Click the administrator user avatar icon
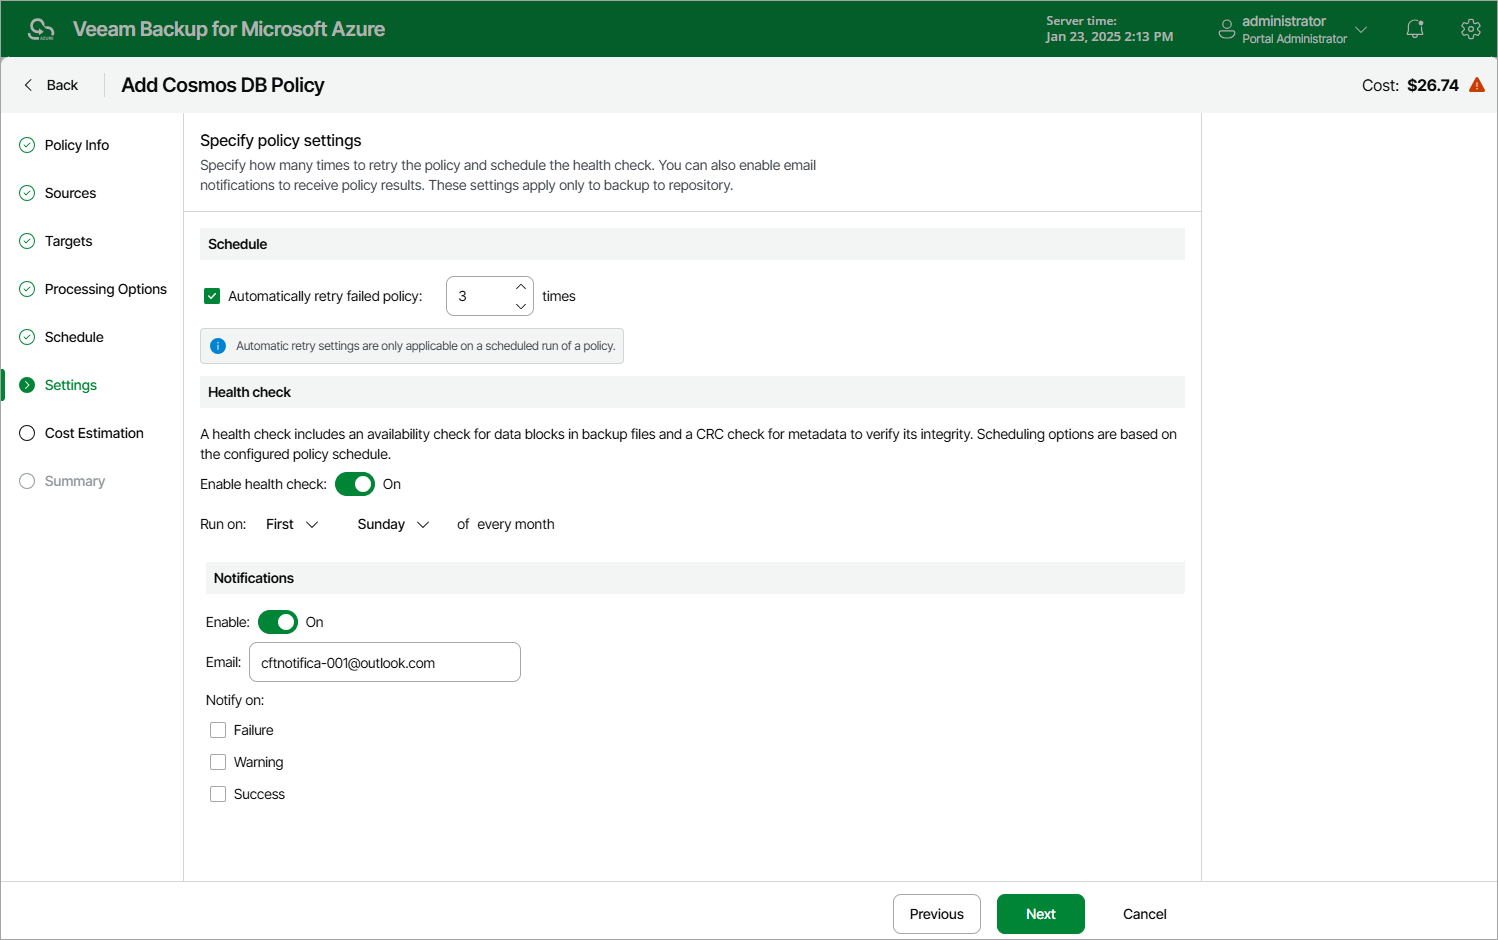This screenshot has height=940, width=1498. pyautogui.click(x=1227, y=30)
